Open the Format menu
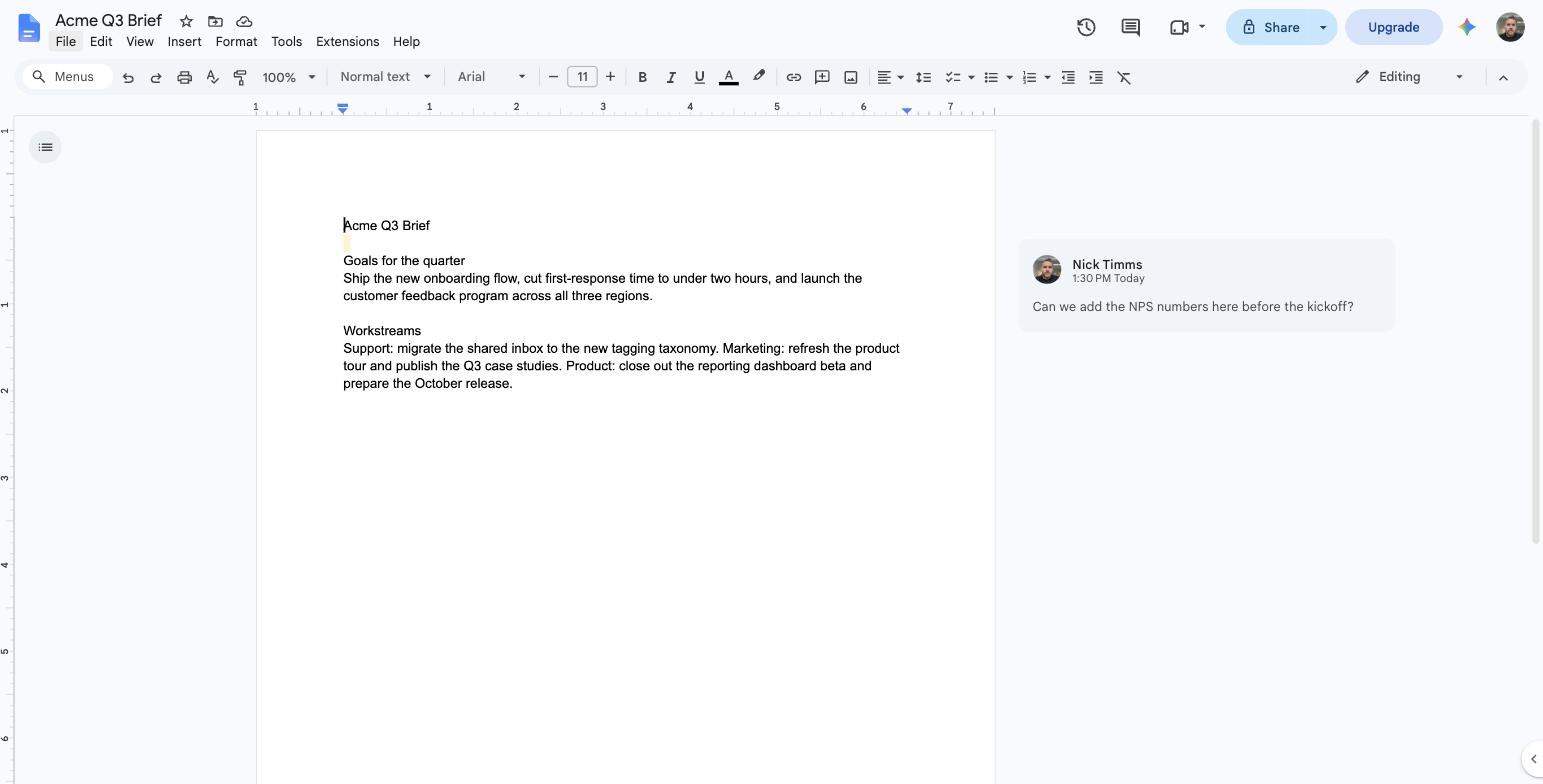 tap(236, 42)
